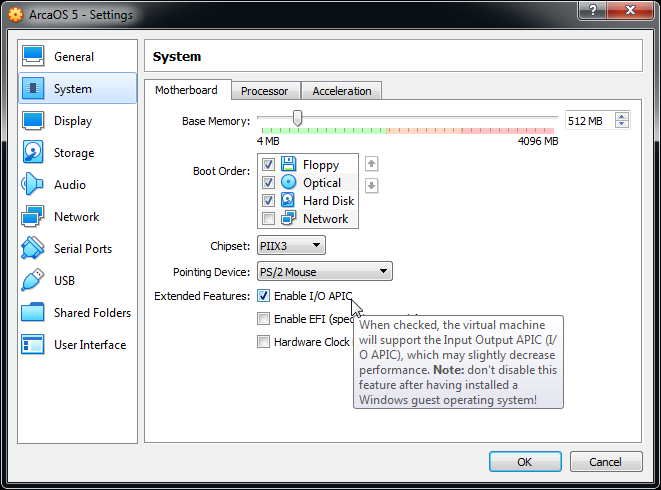Confirm settings with the OK button
This screenshot has height=490, width=661.
(x=525, y=462)
